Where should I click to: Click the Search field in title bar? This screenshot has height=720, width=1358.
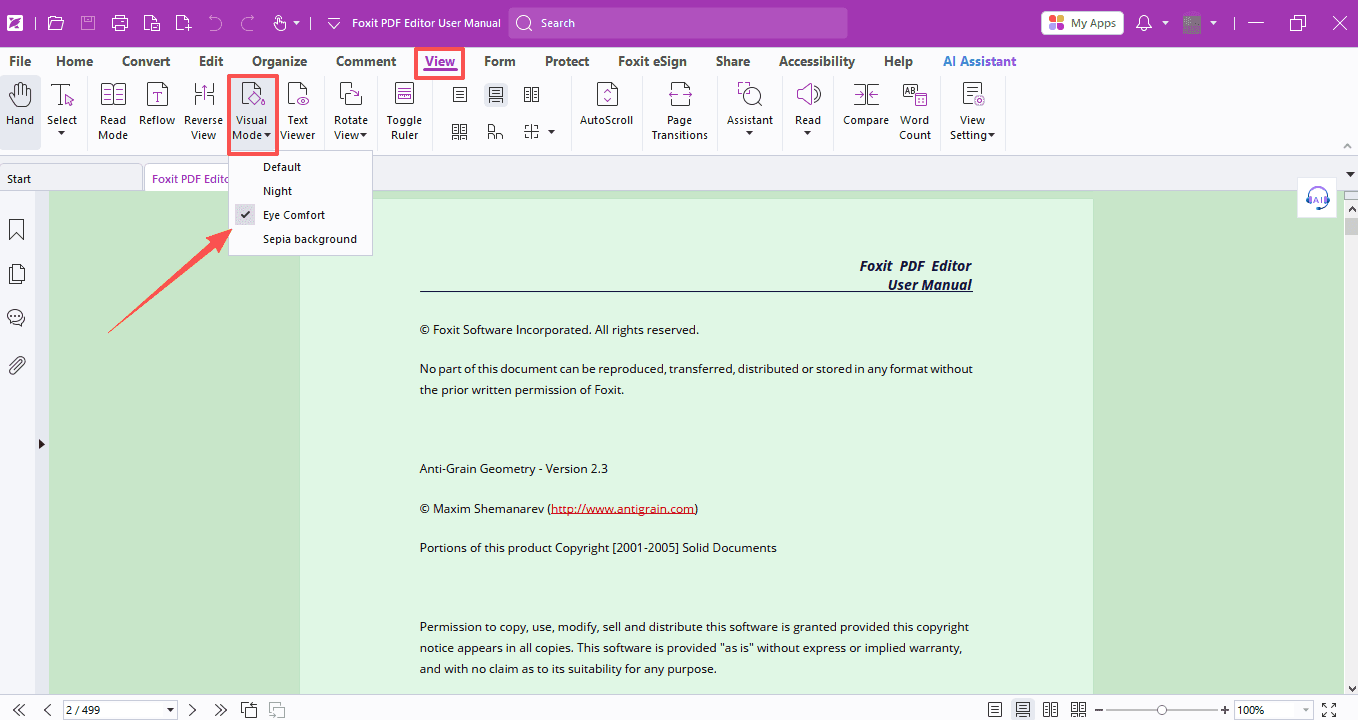coord(678,22)
